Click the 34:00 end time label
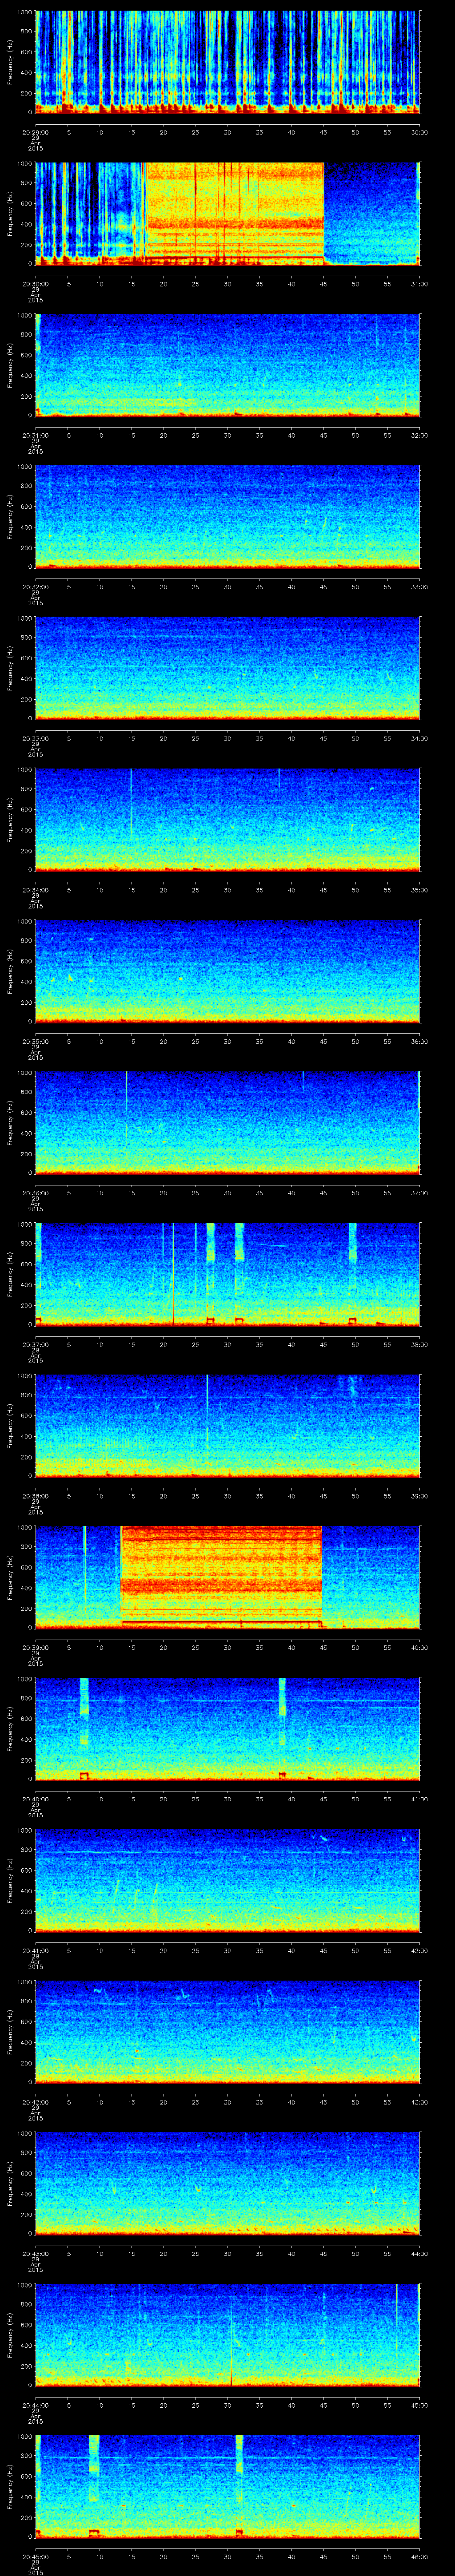Viewport: 455px width, 2576px height. (x=419, y=738)
